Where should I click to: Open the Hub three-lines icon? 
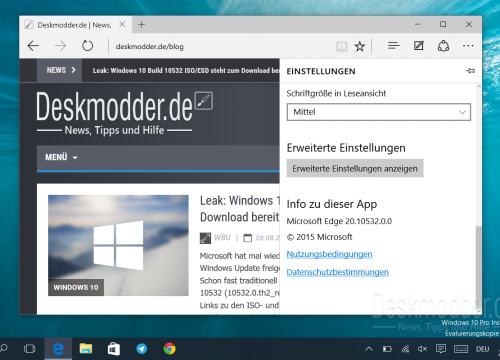click(394, 46)
